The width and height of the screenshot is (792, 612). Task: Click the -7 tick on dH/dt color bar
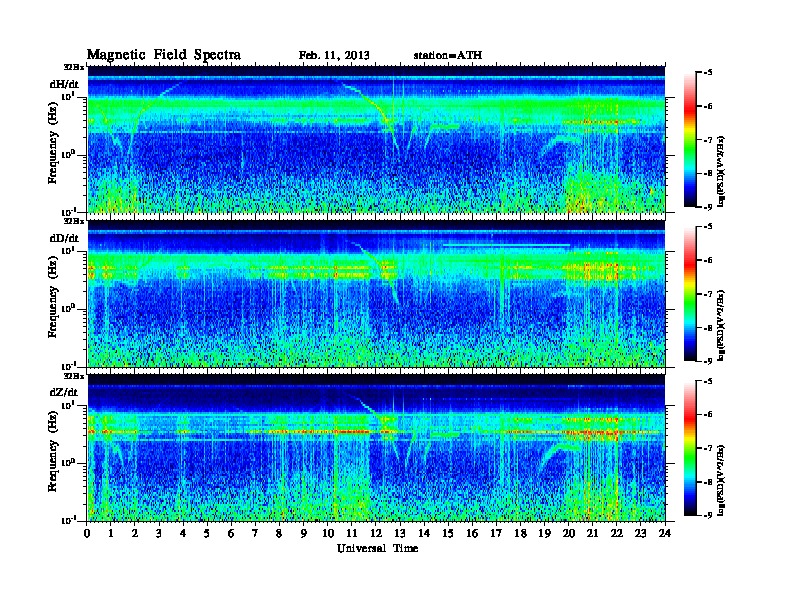click(708, 140)
